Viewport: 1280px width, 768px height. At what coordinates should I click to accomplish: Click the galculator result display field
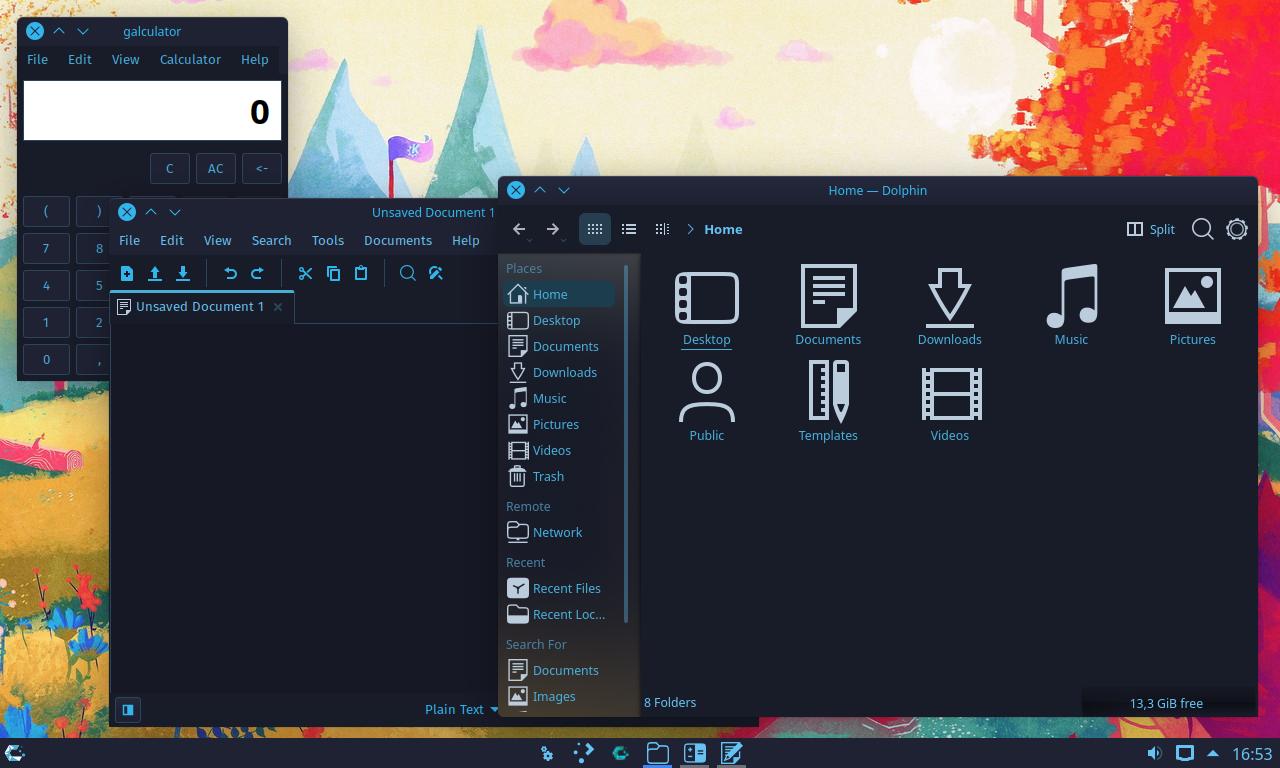(152, 111)
